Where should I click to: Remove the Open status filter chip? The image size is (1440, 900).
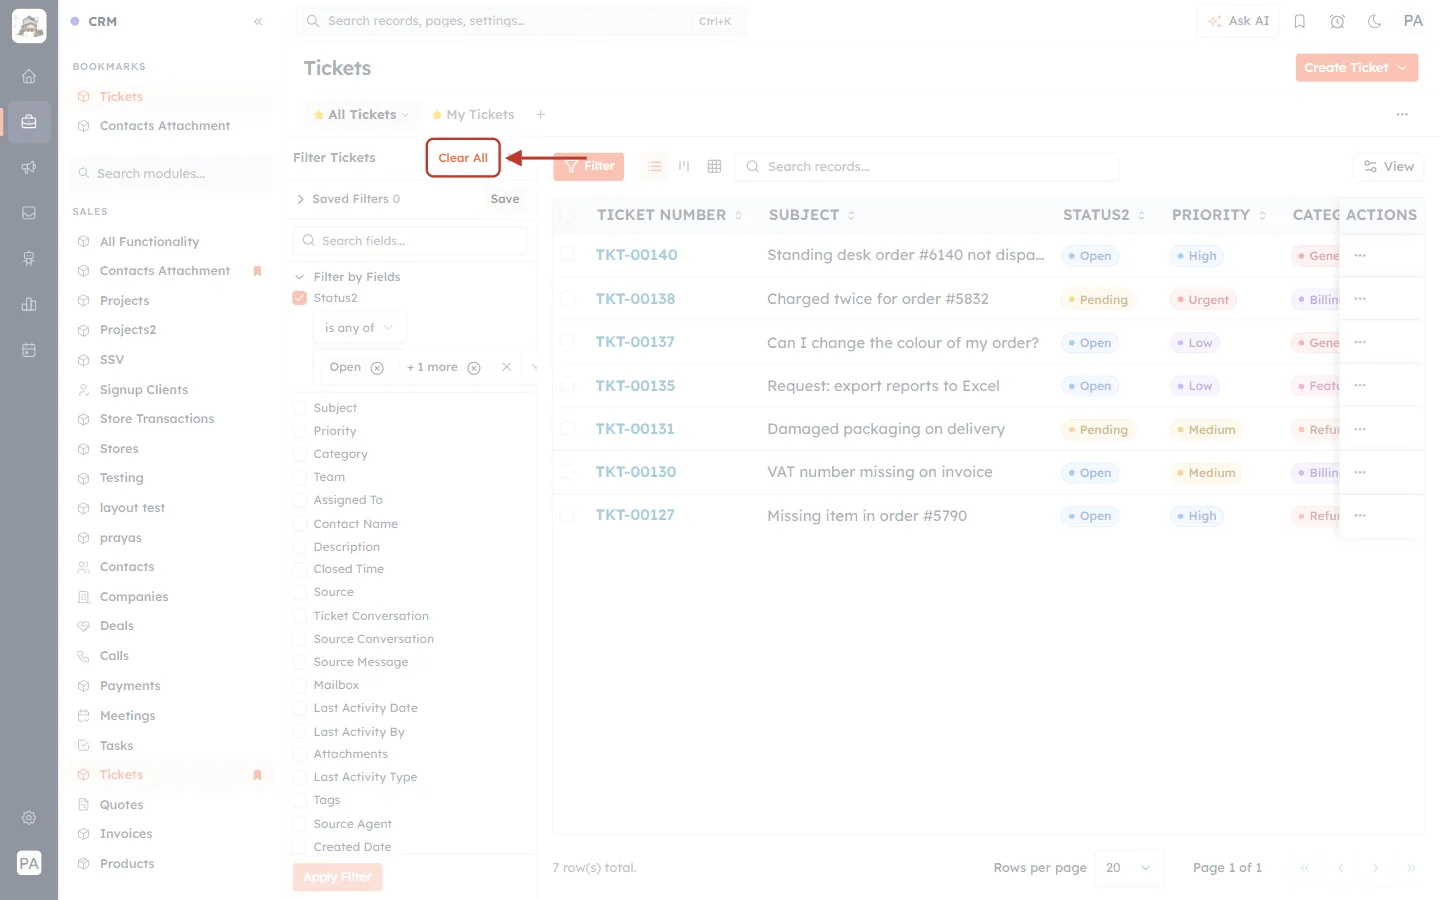coord(377,368)
